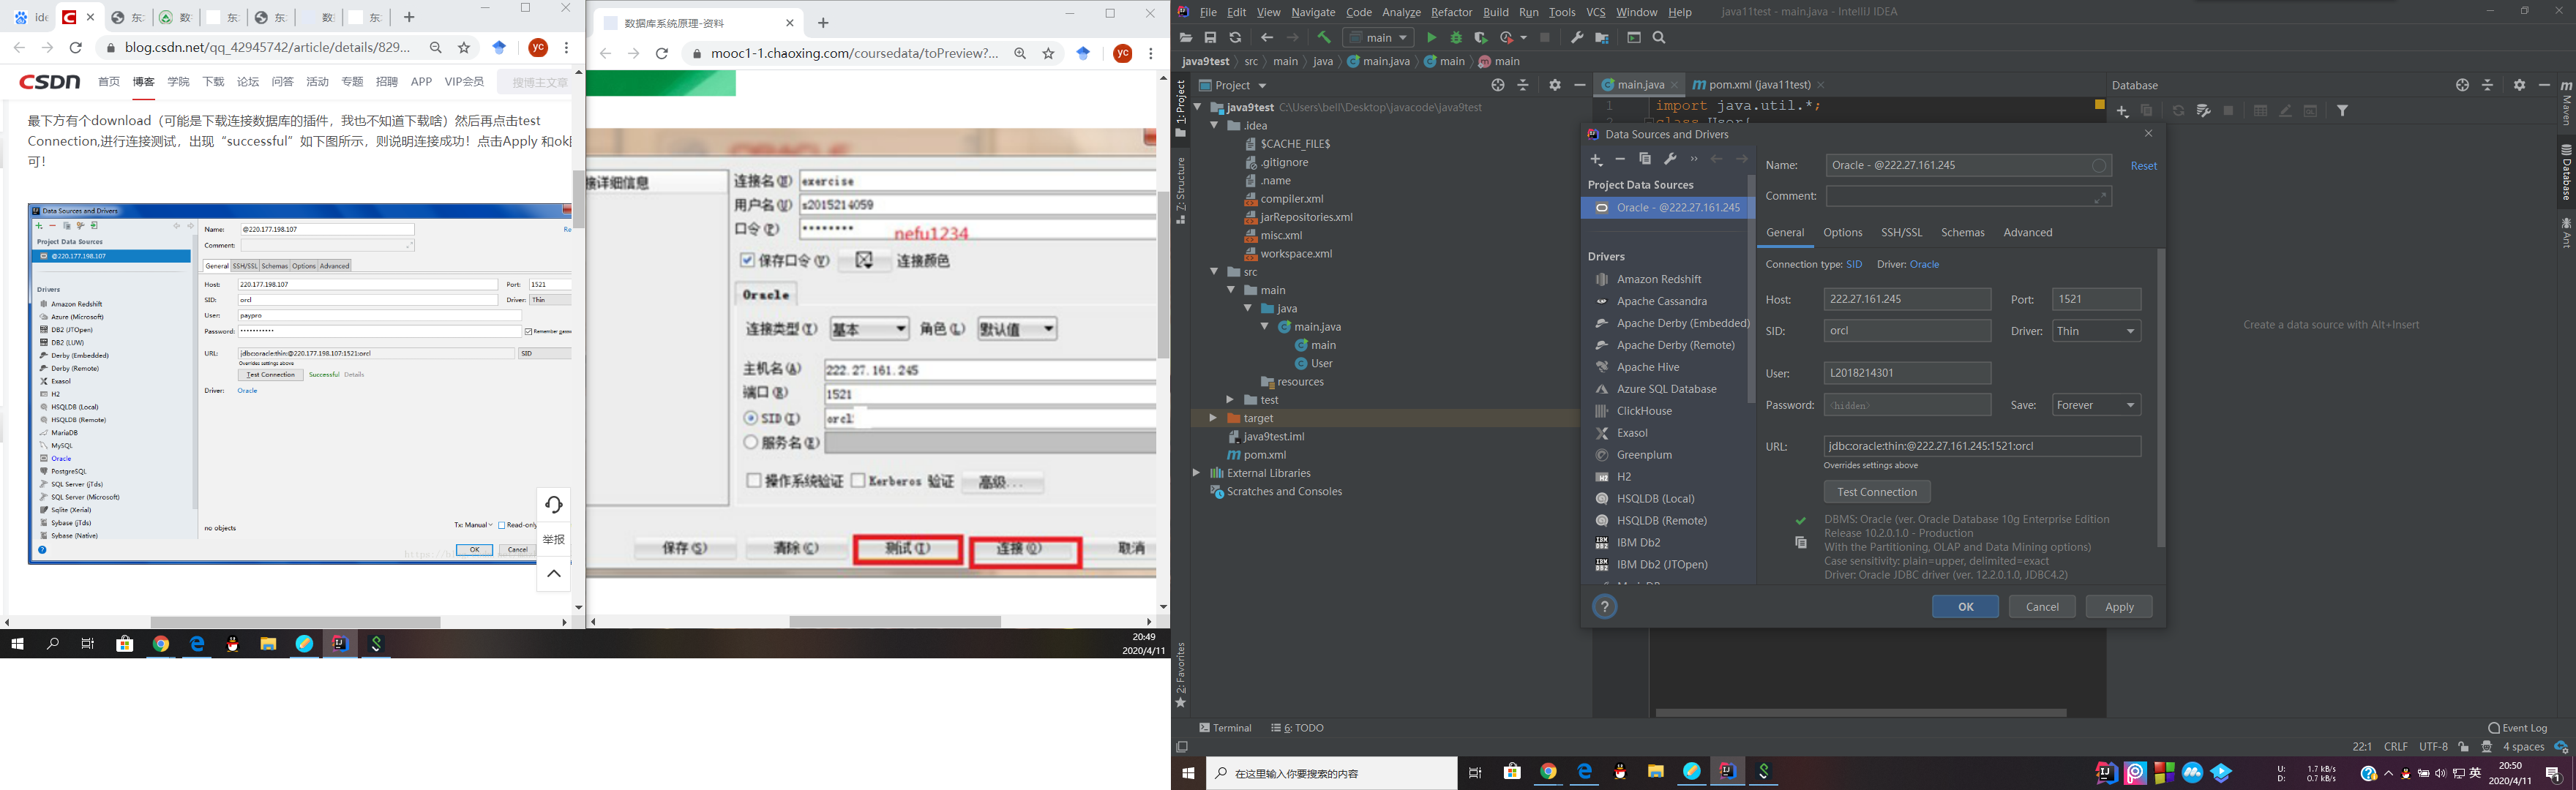Open the main run configuration dropdown
The width and height of the screenshot is (2576, 790).
1378,37
